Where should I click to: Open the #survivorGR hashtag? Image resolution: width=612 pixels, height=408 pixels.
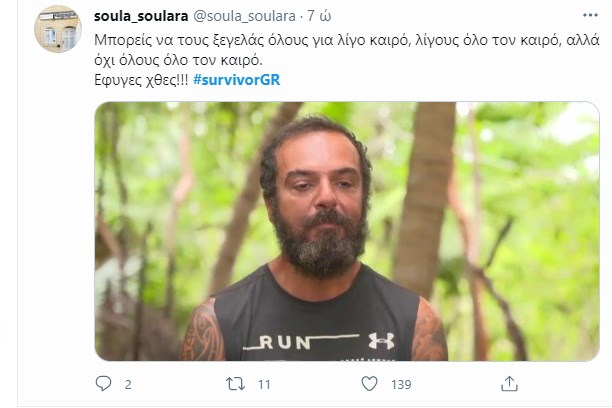237,80
